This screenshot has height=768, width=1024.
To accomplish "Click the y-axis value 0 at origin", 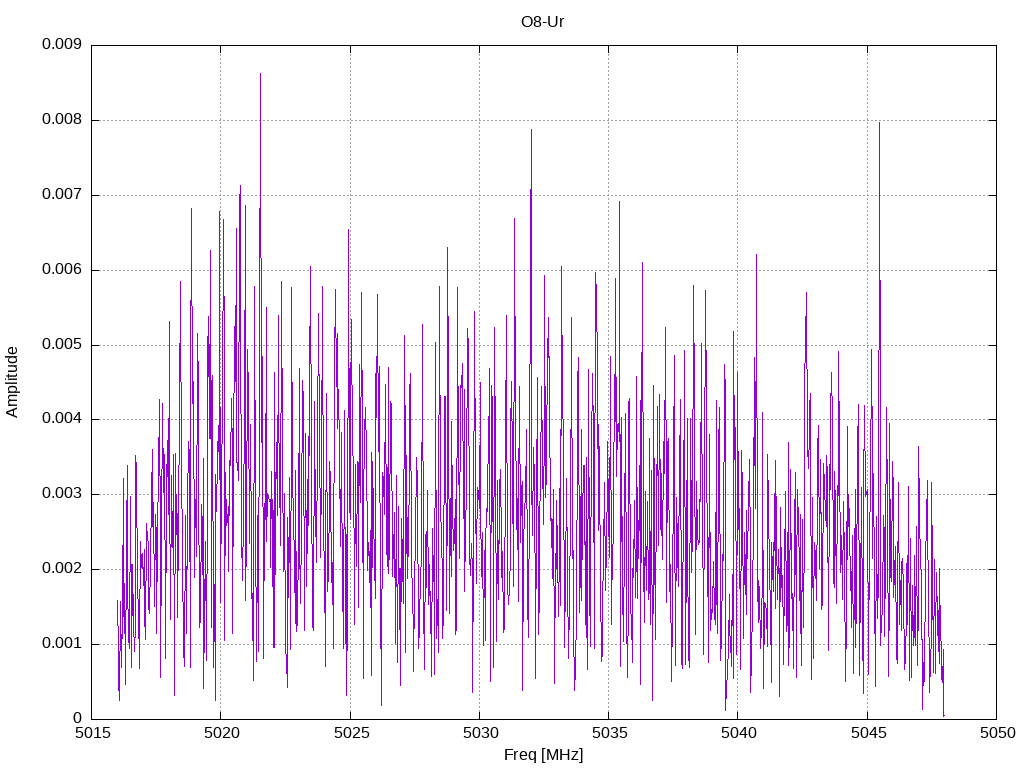I will tap(77, 718).
